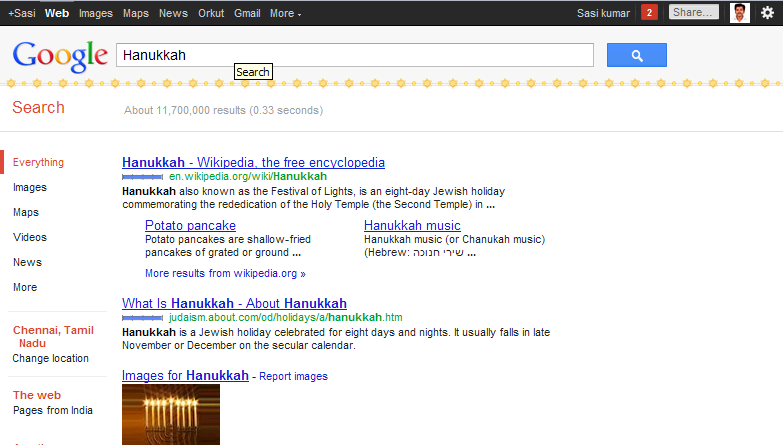Open Images for Hanukkah link

pos(185,376)
